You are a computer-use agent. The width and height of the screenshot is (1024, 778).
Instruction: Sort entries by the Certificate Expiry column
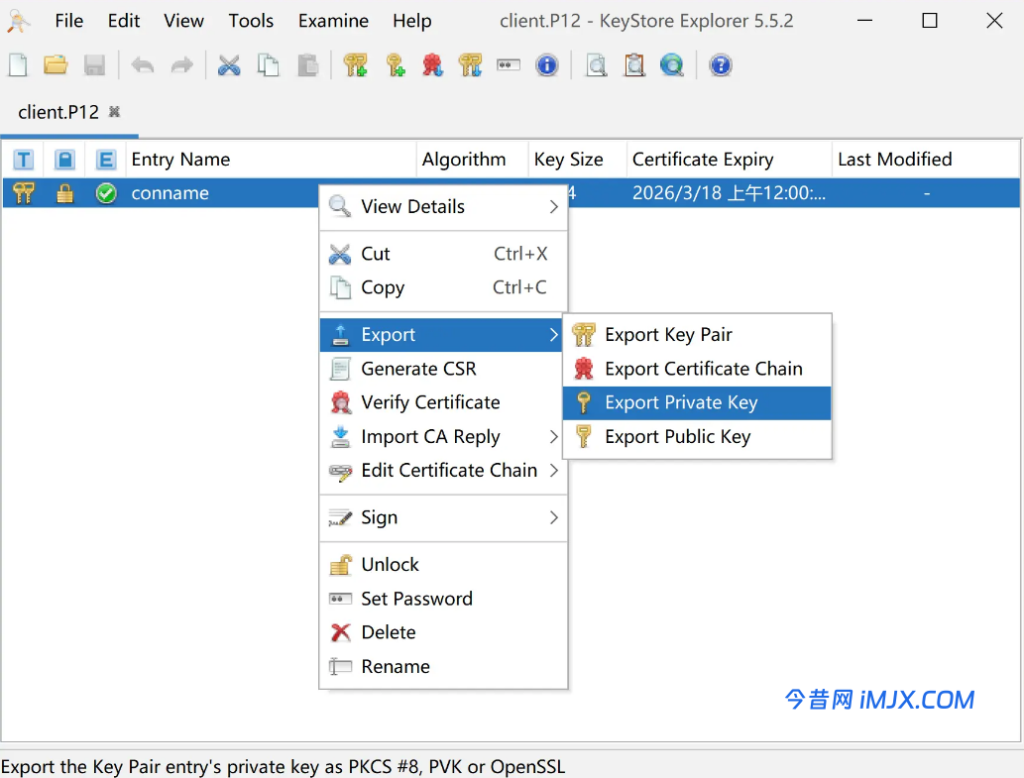(729, 159)
